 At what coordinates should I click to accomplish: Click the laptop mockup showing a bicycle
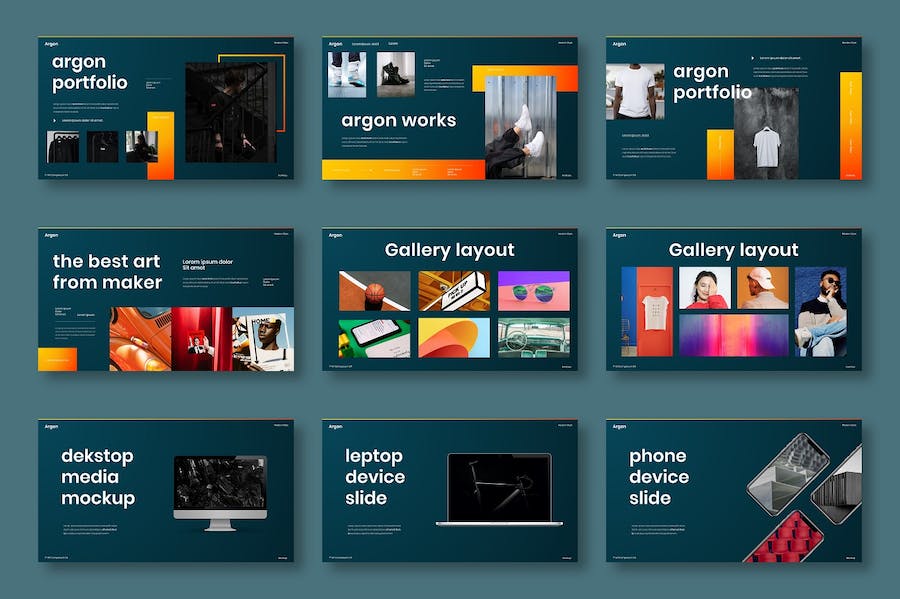click(499, 489)
